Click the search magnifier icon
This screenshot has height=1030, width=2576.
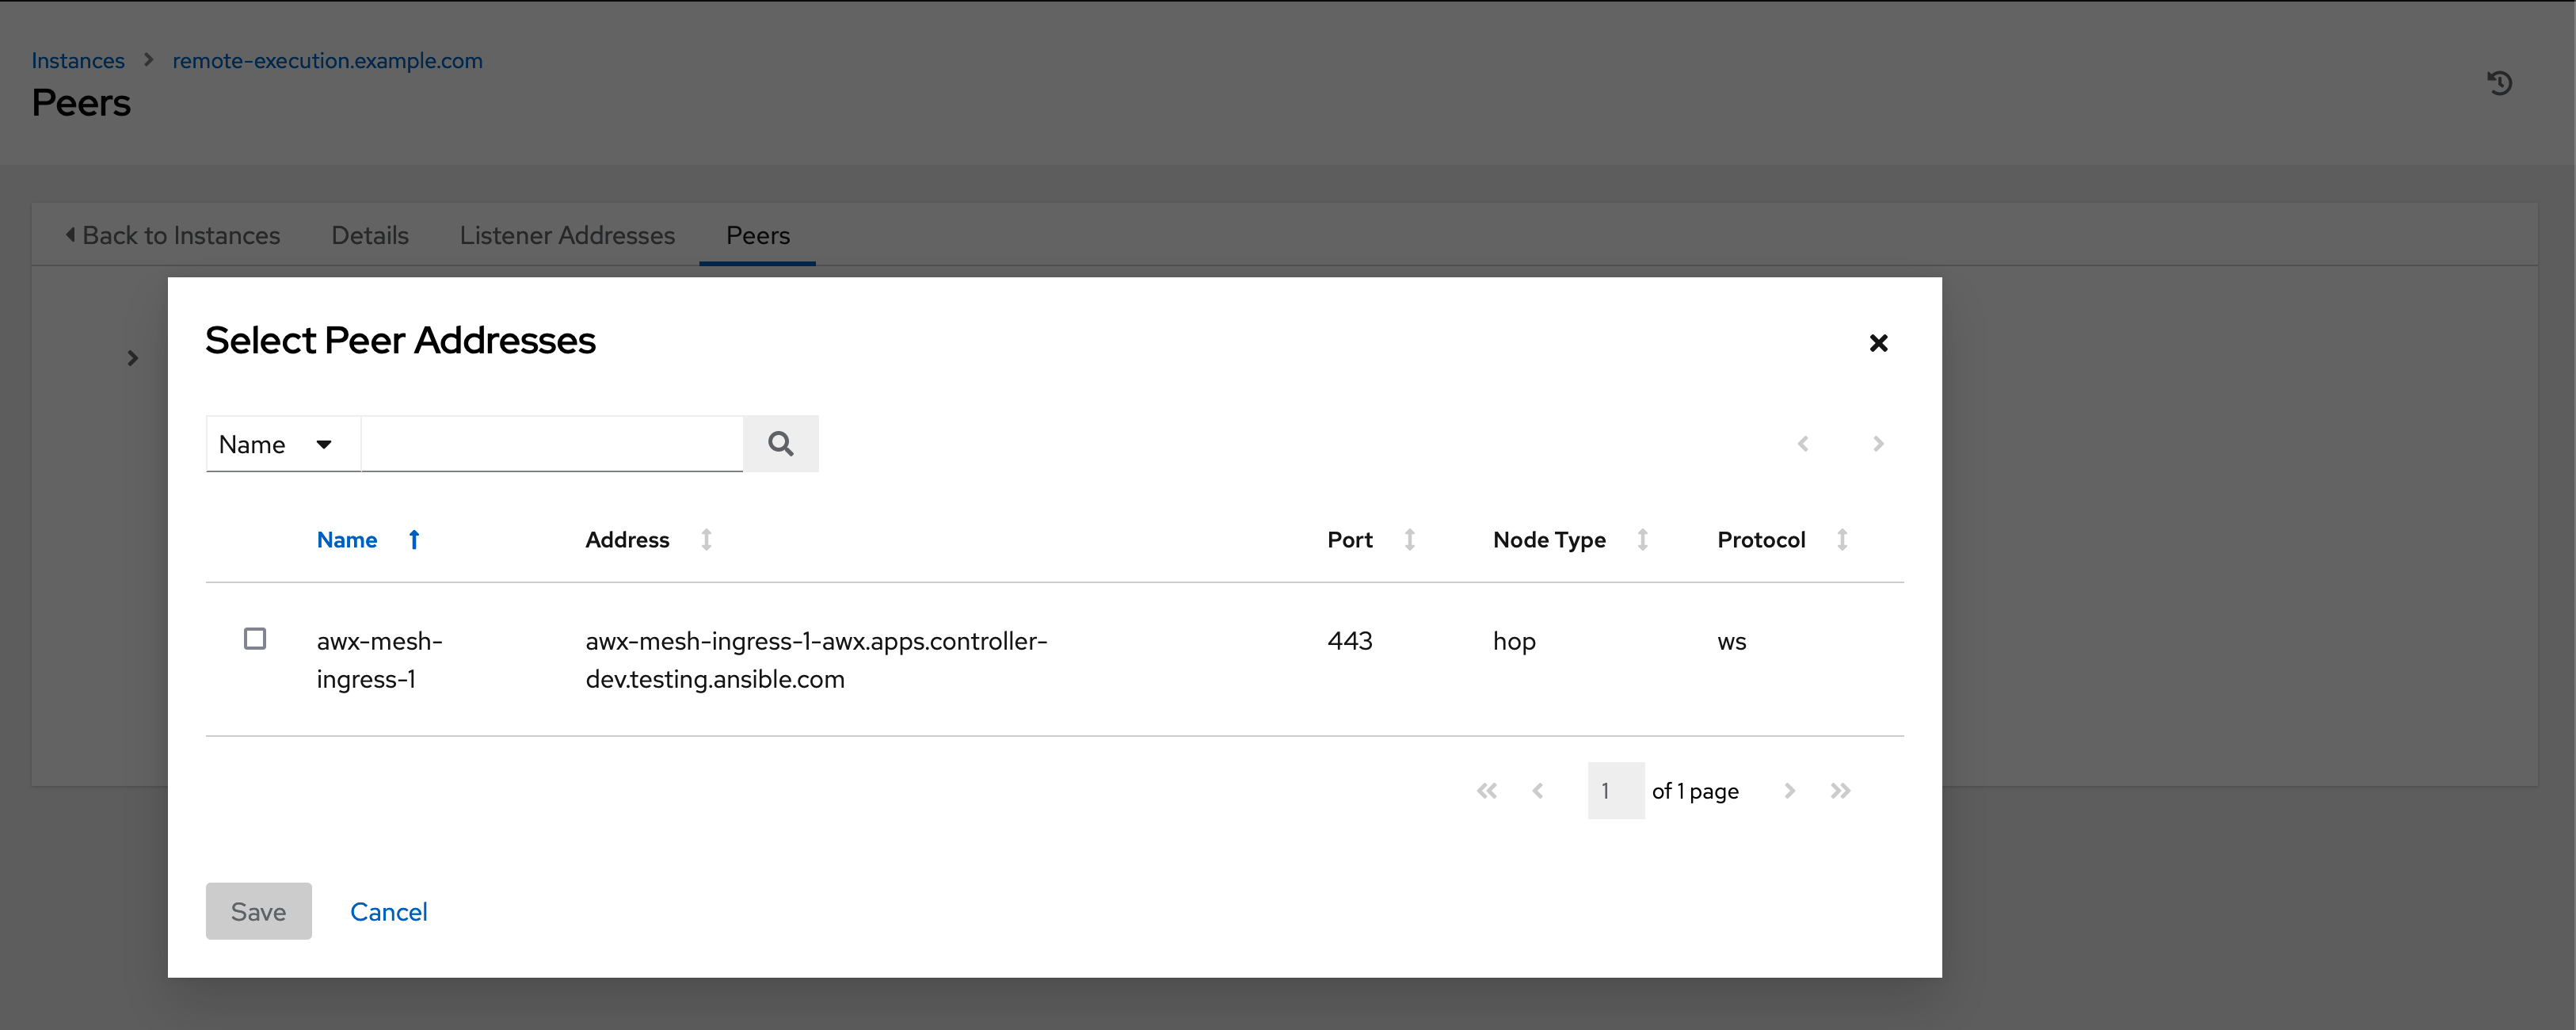[780, 442]
